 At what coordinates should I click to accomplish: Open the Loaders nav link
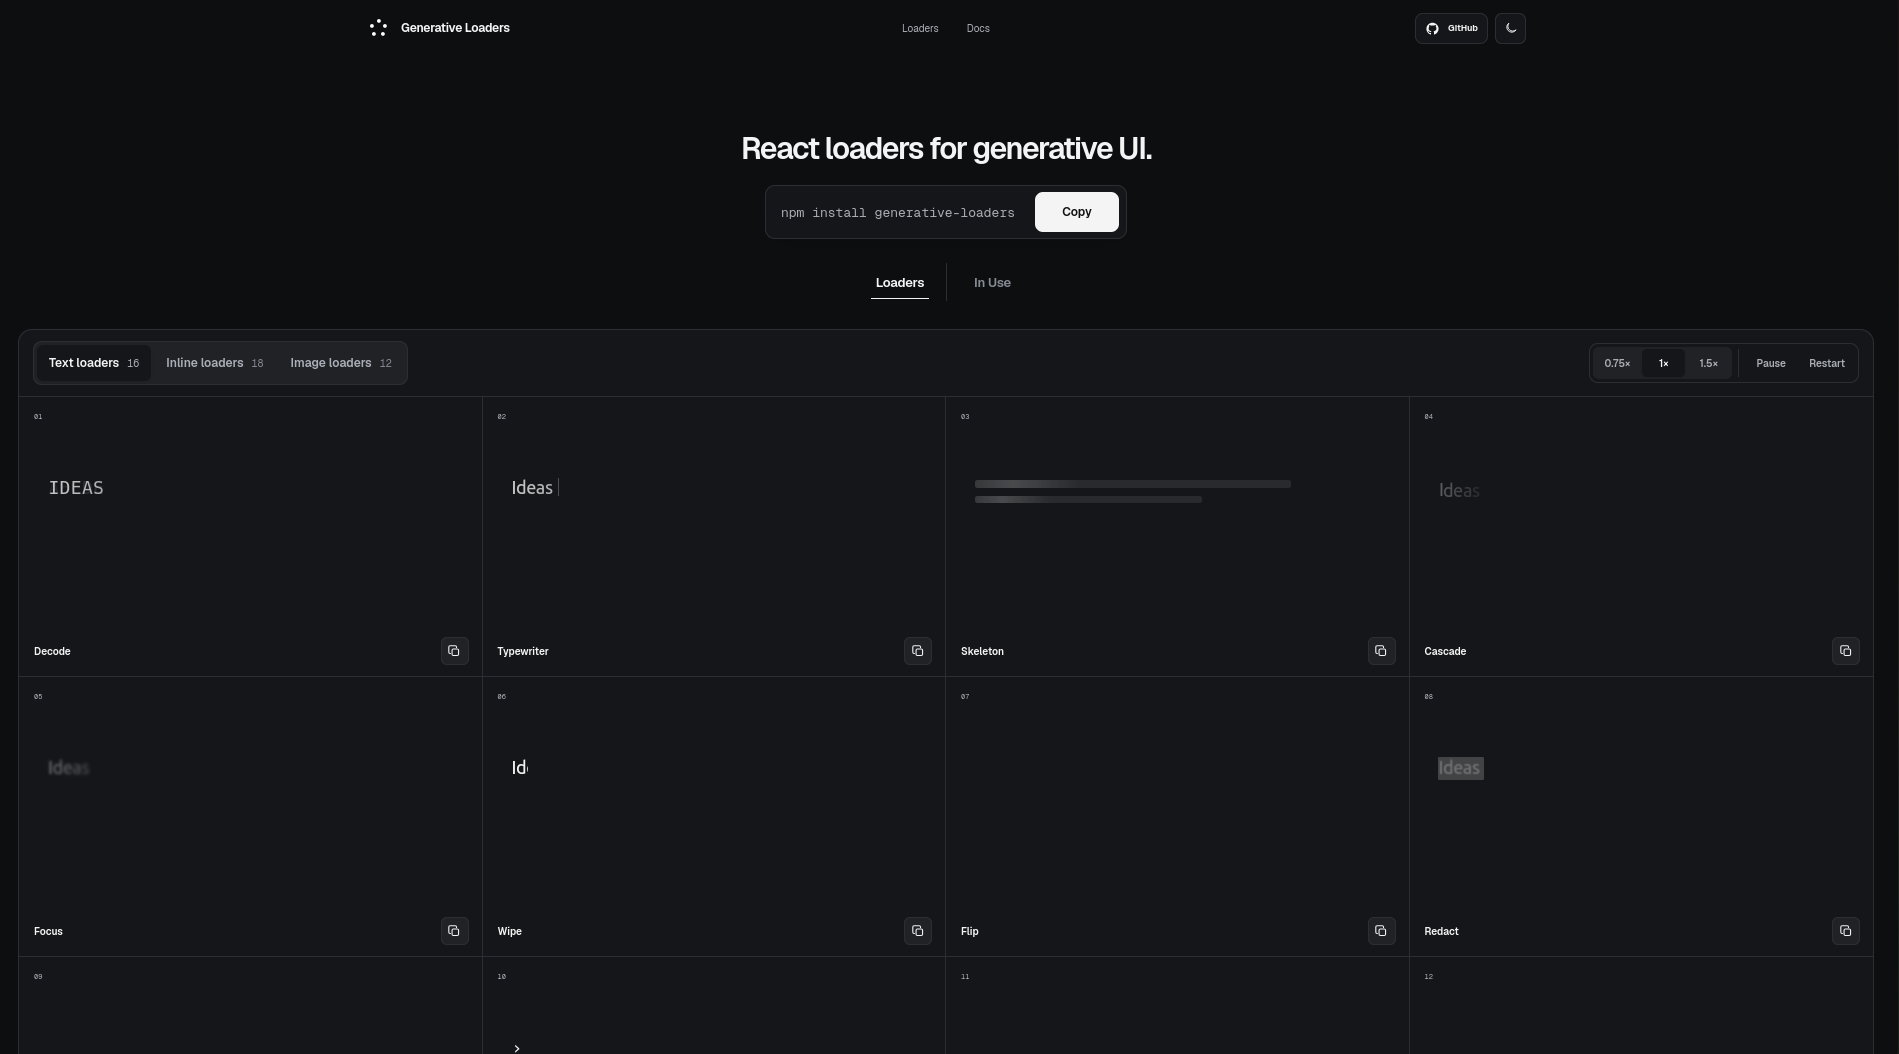pos(920,28)
